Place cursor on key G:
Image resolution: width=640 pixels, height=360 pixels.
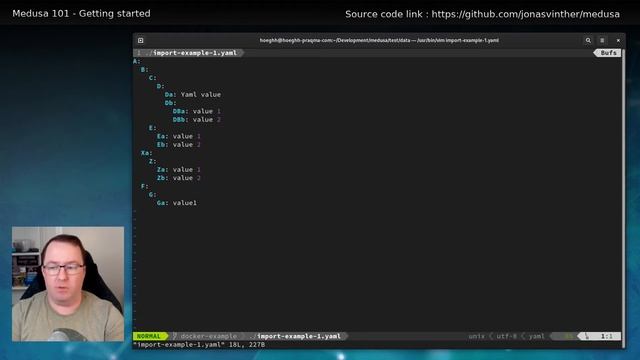[153, 195]
